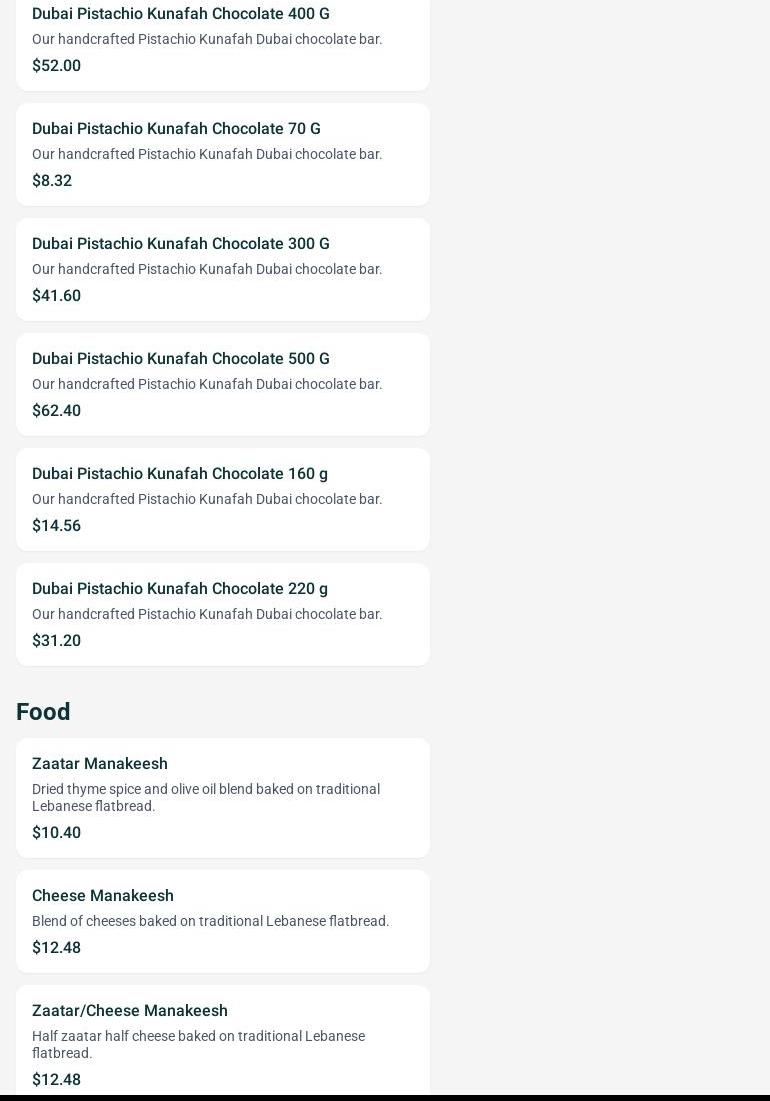Click the $52.00 price
The height and width of the screenshot is (1101, 770).
(56, 66)
